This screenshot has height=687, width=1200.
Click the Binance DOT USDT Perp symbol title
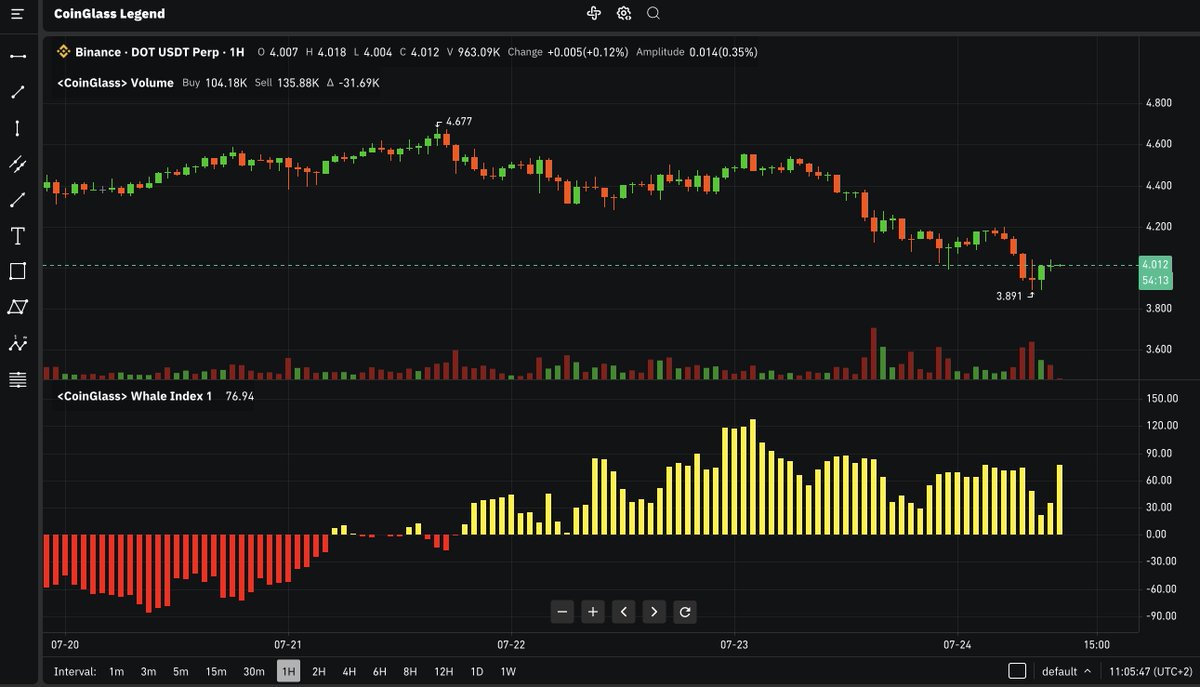[x=160, y=51]
